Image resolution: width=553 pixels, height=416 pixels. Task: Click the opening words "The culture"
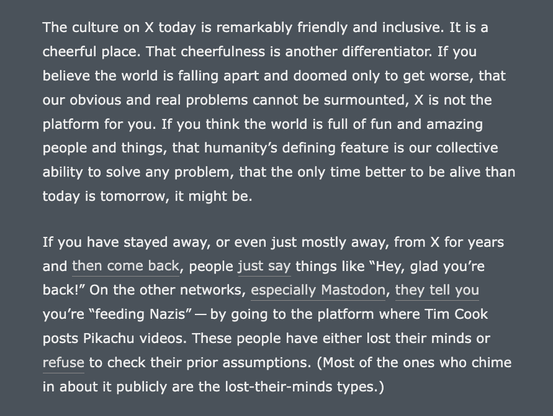click(80, 28)
